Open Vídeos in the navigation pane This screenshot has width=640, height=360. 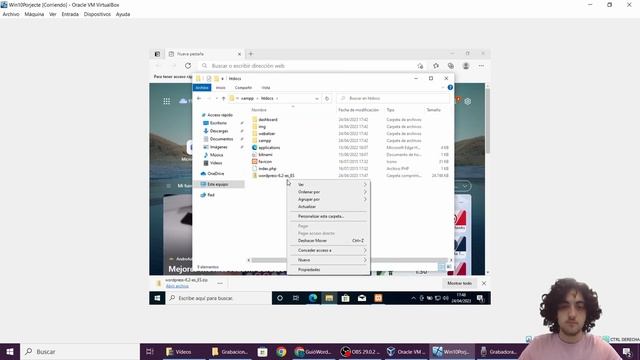click(216, 163)
